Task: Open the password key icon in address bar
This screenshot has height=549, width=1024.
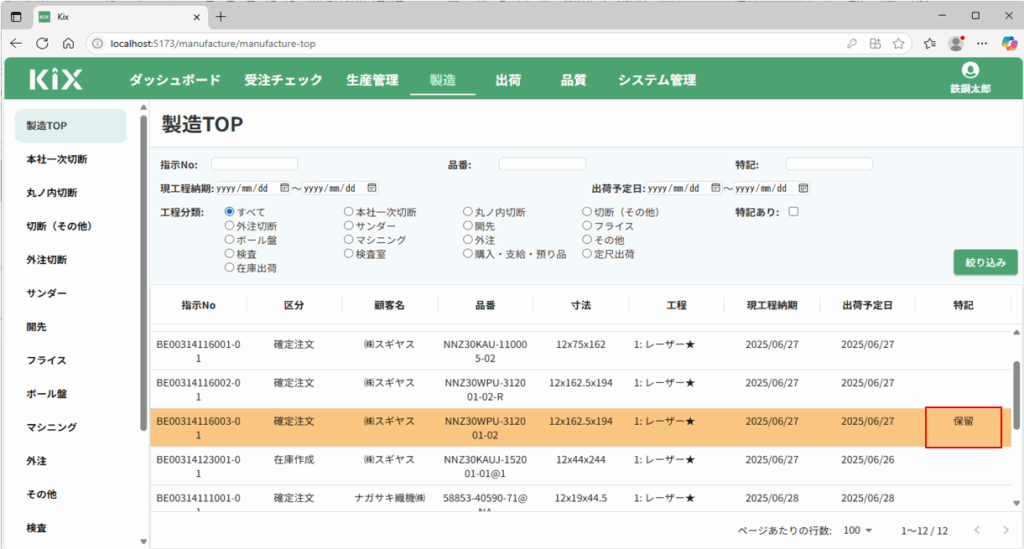Action: tap(852, 44)
